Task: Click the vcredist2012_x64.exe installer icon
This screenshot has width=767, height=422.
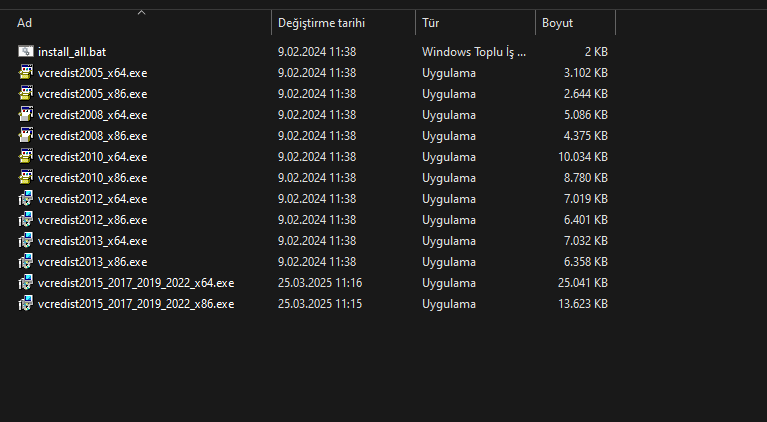Action: coord(26,199)
